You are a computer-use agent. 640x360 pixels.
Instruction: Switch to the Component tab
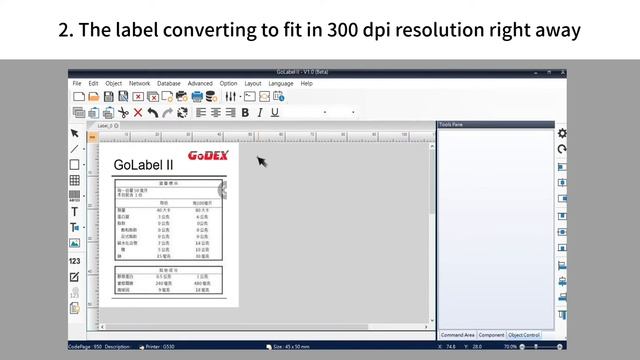(491, 335)
